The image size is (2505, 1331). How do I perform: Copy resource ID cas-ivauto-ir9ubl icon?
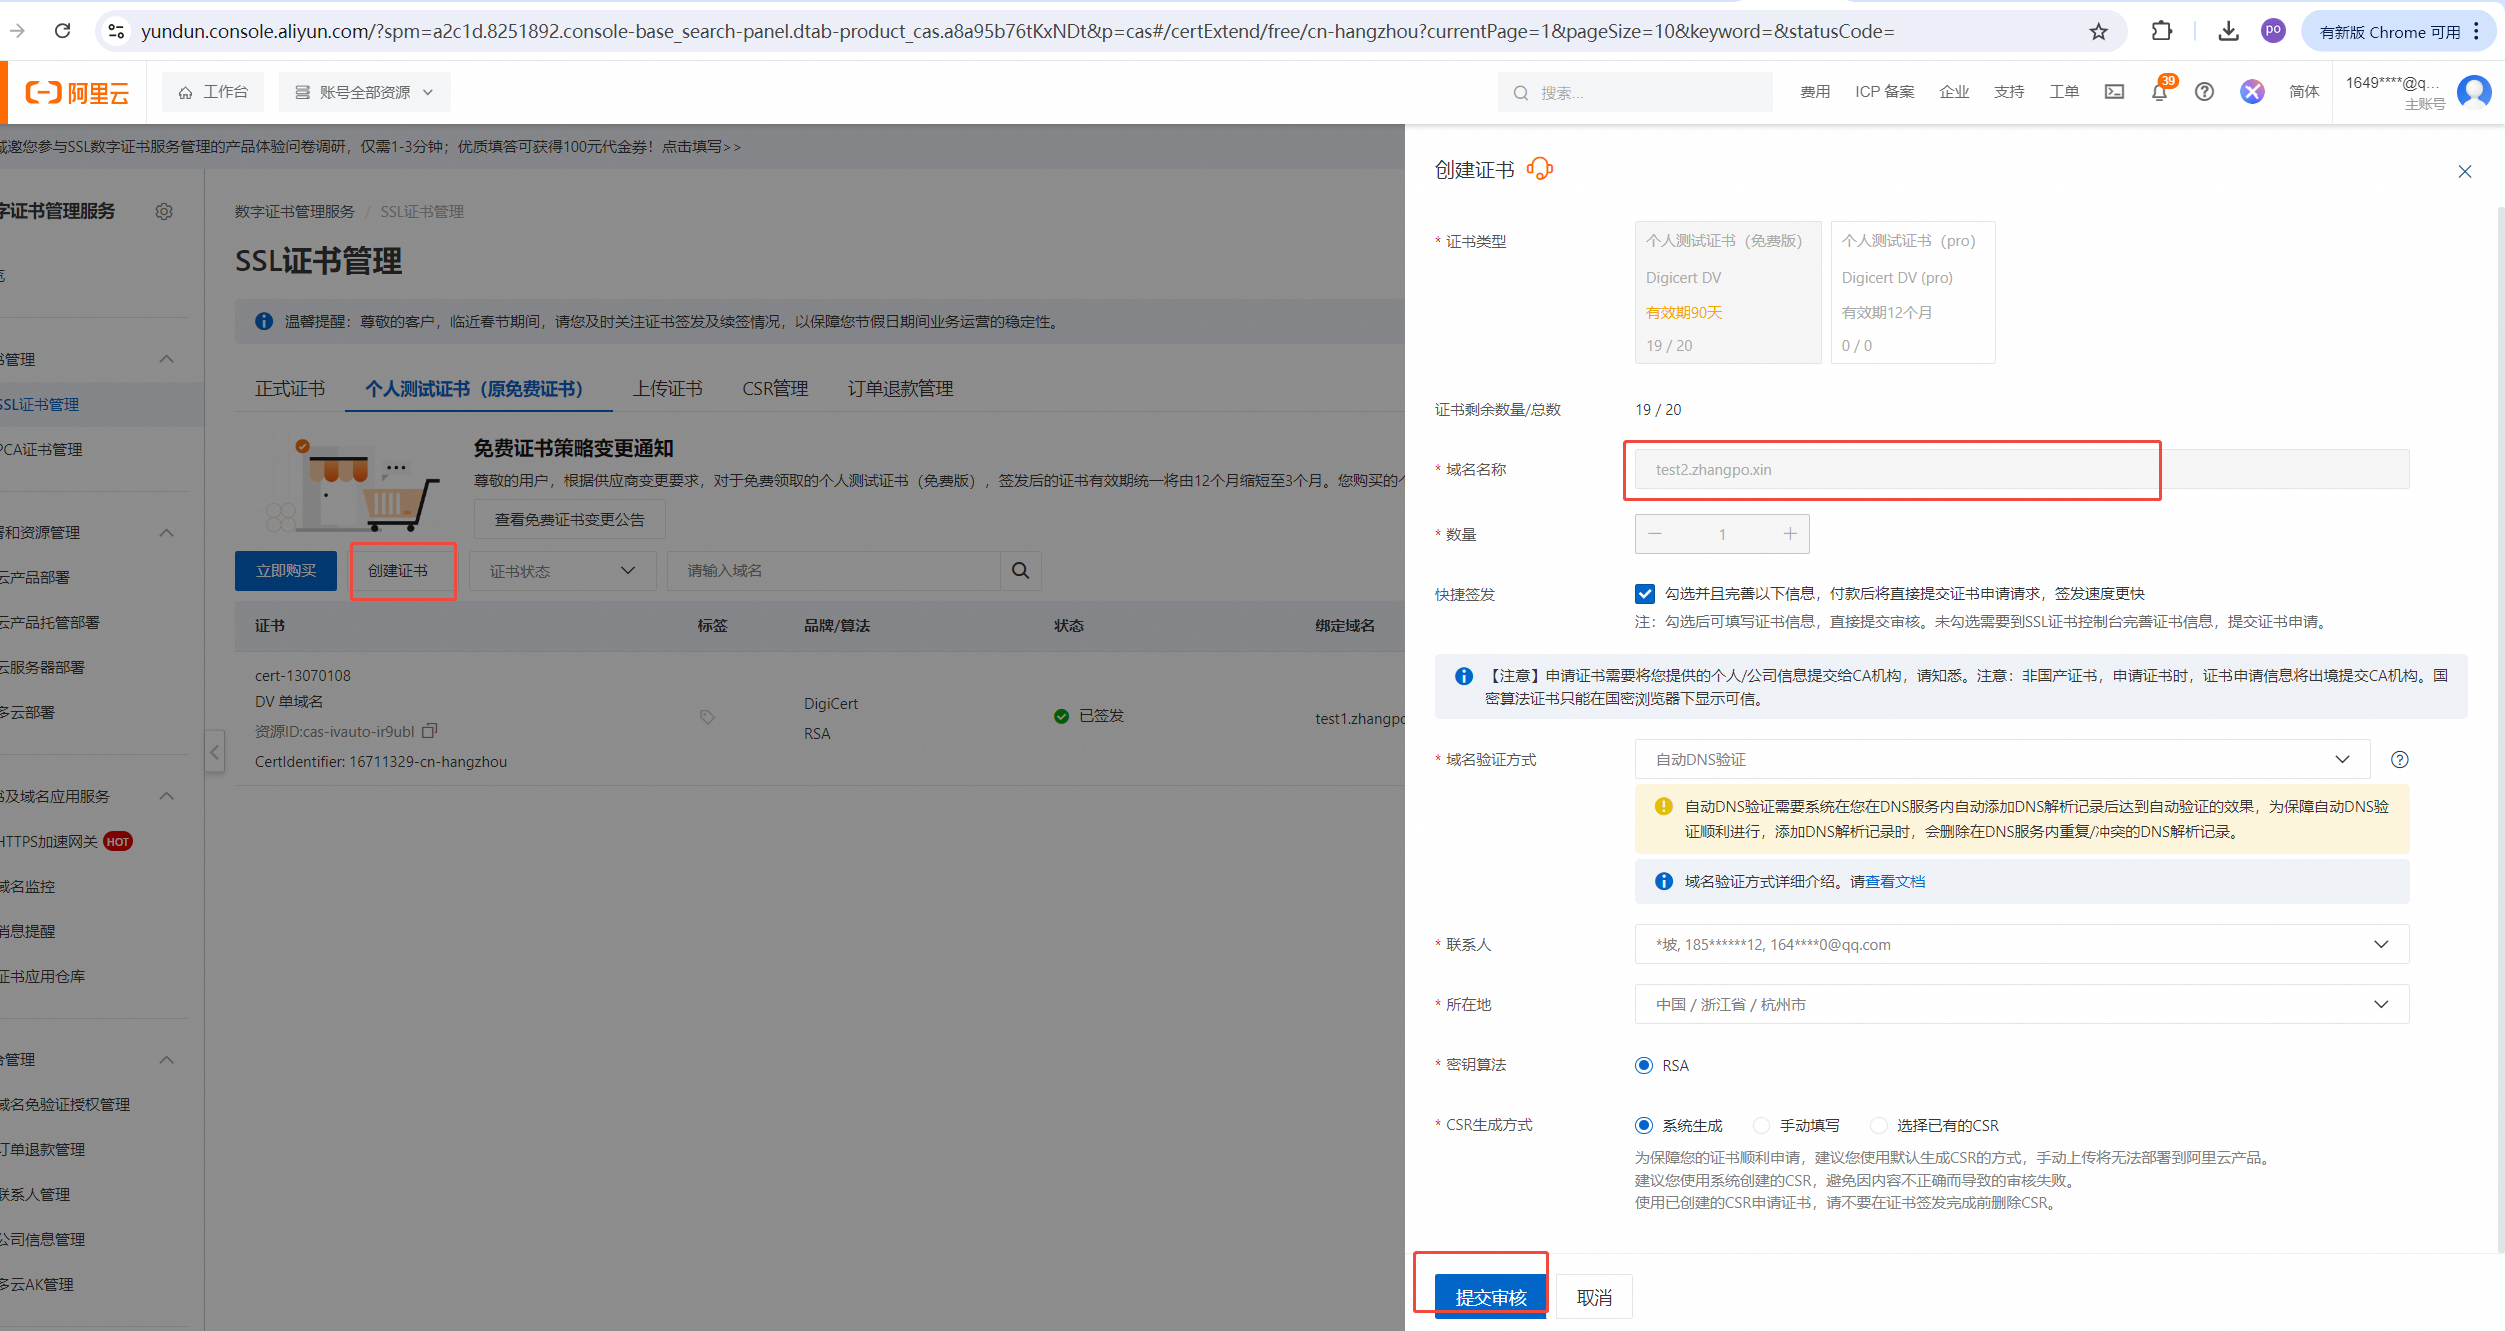[x=430, y=731]
